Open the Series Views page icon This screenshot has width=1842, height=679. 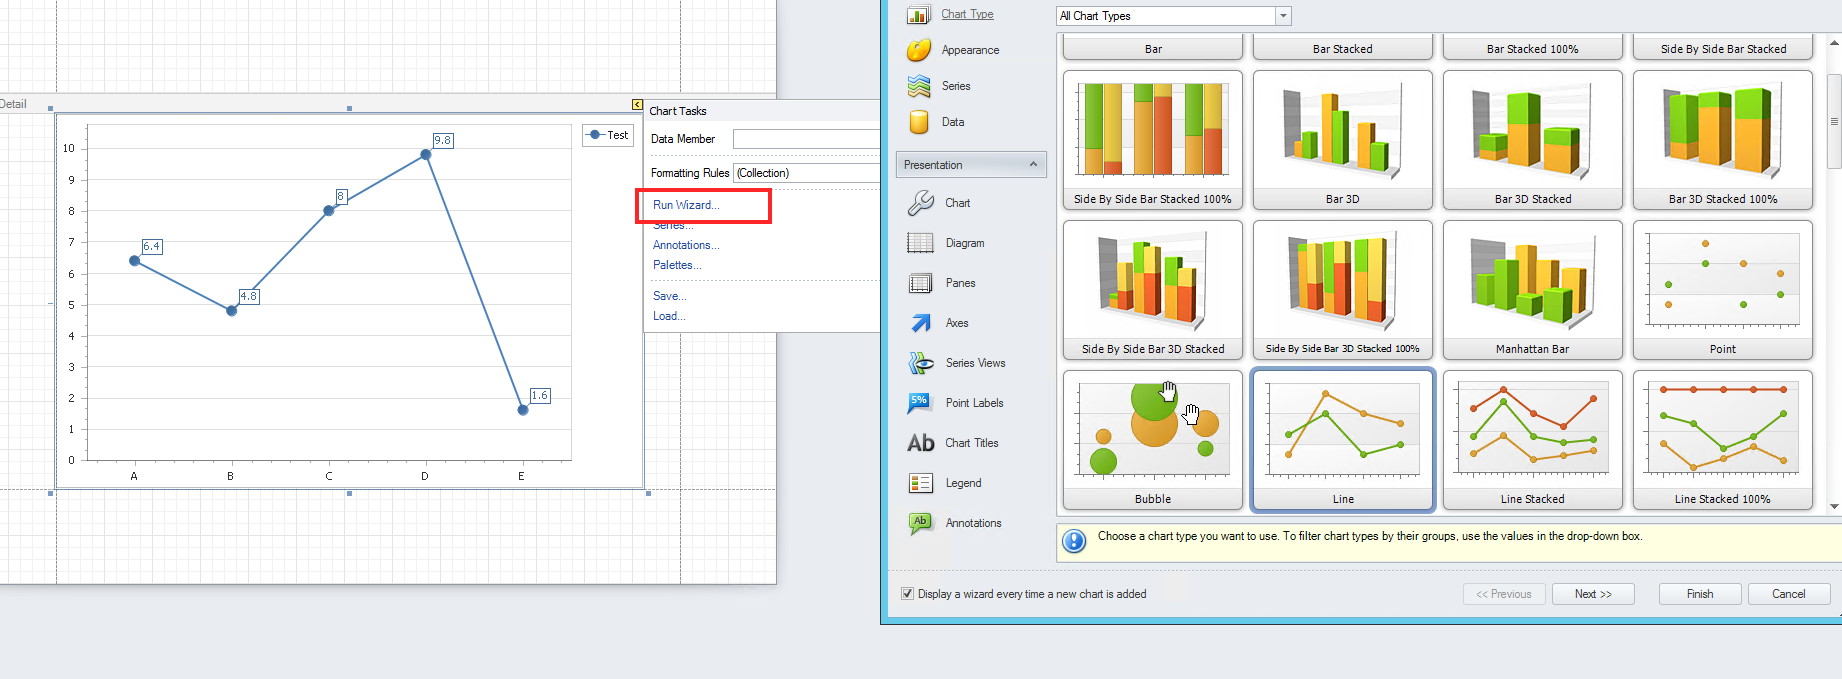[x=920, y=363]
